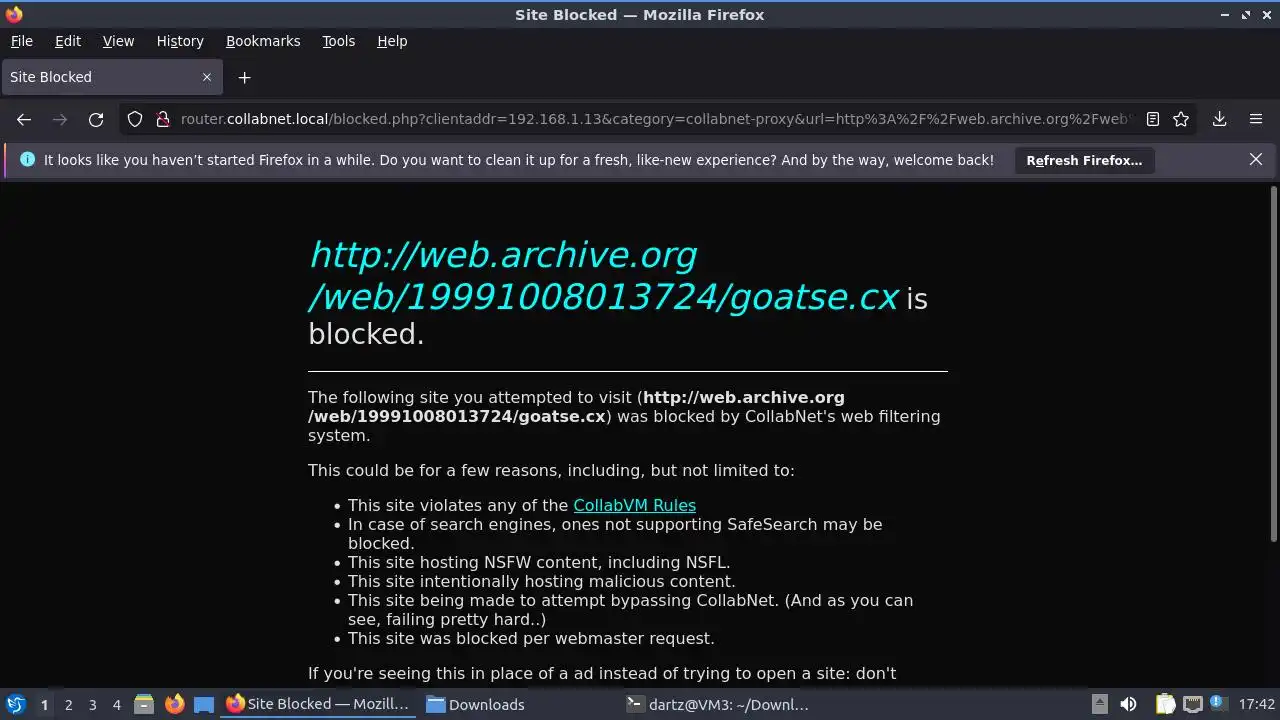
Task: Click 'This site intentionally hosting malicious content.'
Action: coord(541,581)
